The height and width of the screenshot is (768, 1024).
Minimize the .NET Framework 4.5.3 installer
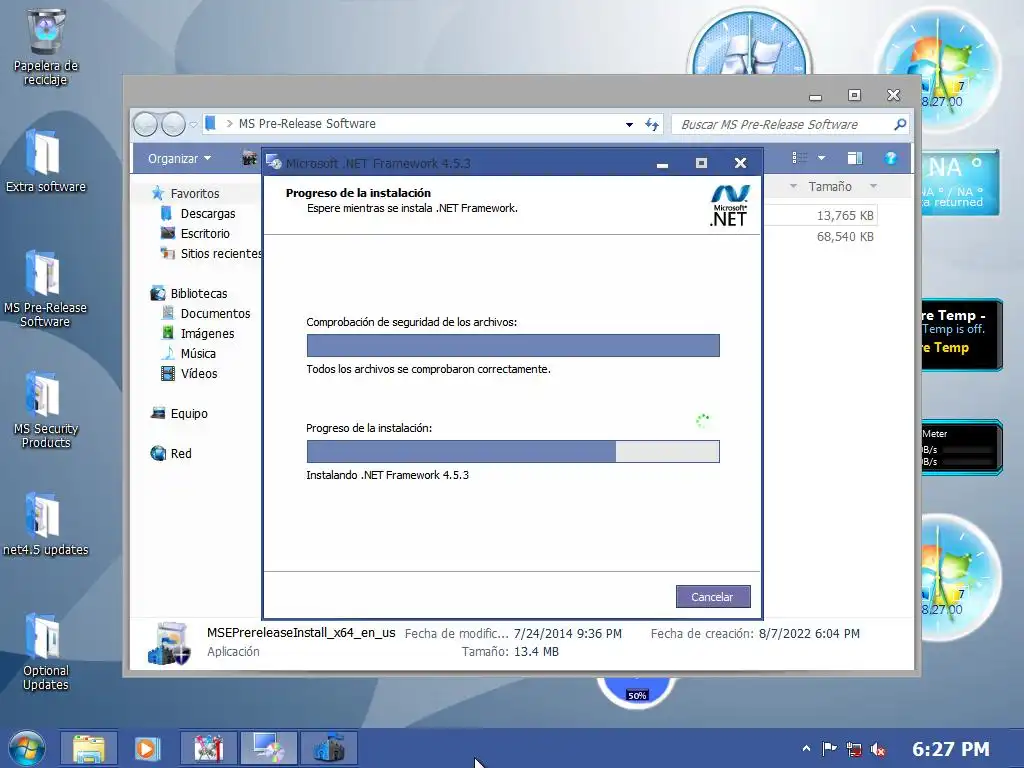(x=662, y=163)
